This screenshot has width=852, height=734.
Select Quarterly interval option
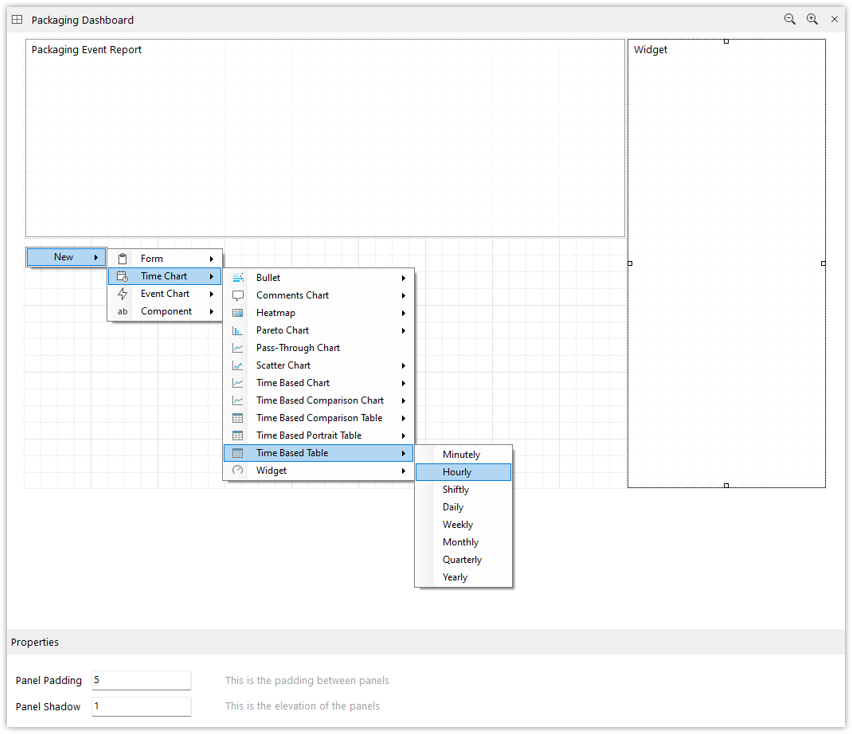click(463, 560)
